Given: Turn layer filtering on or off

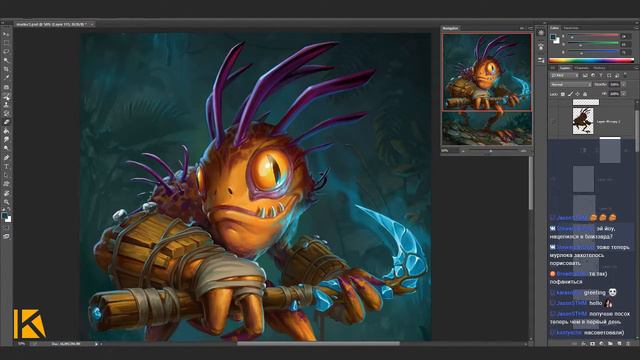Looking at the screenshot, I should (x=625, y=75).
